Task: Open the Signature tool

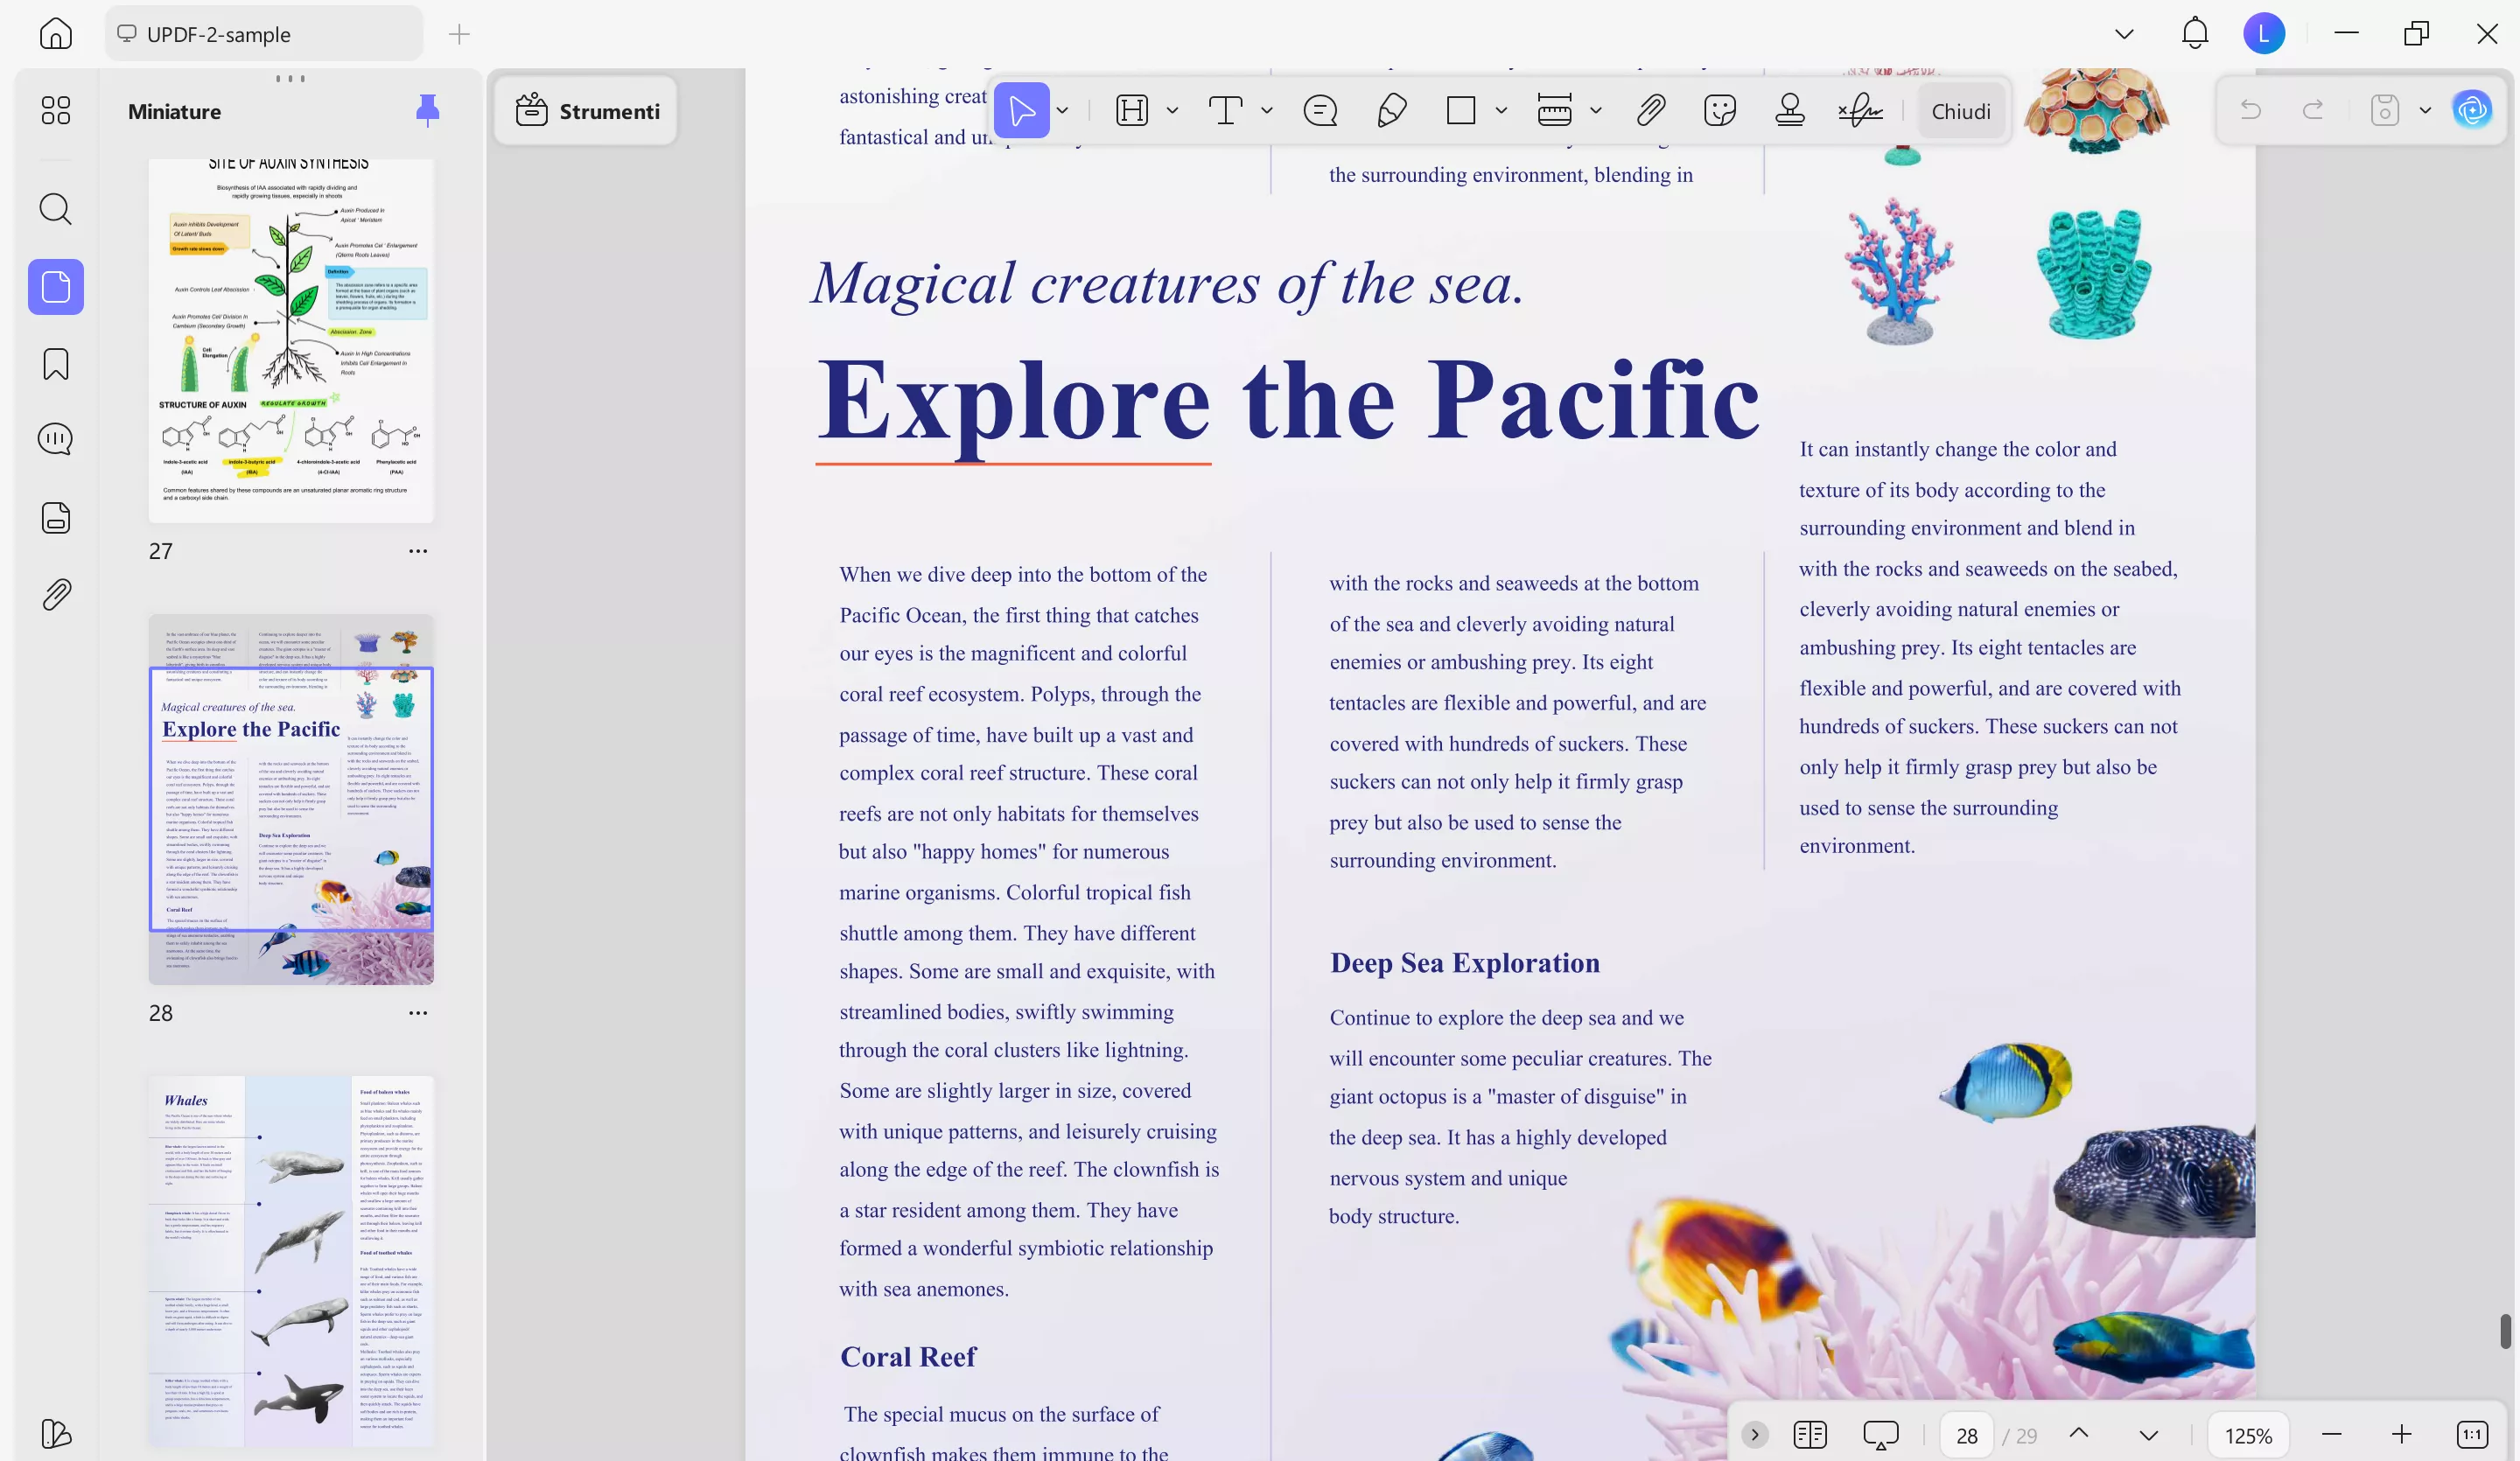Action: click(1859, 110)
